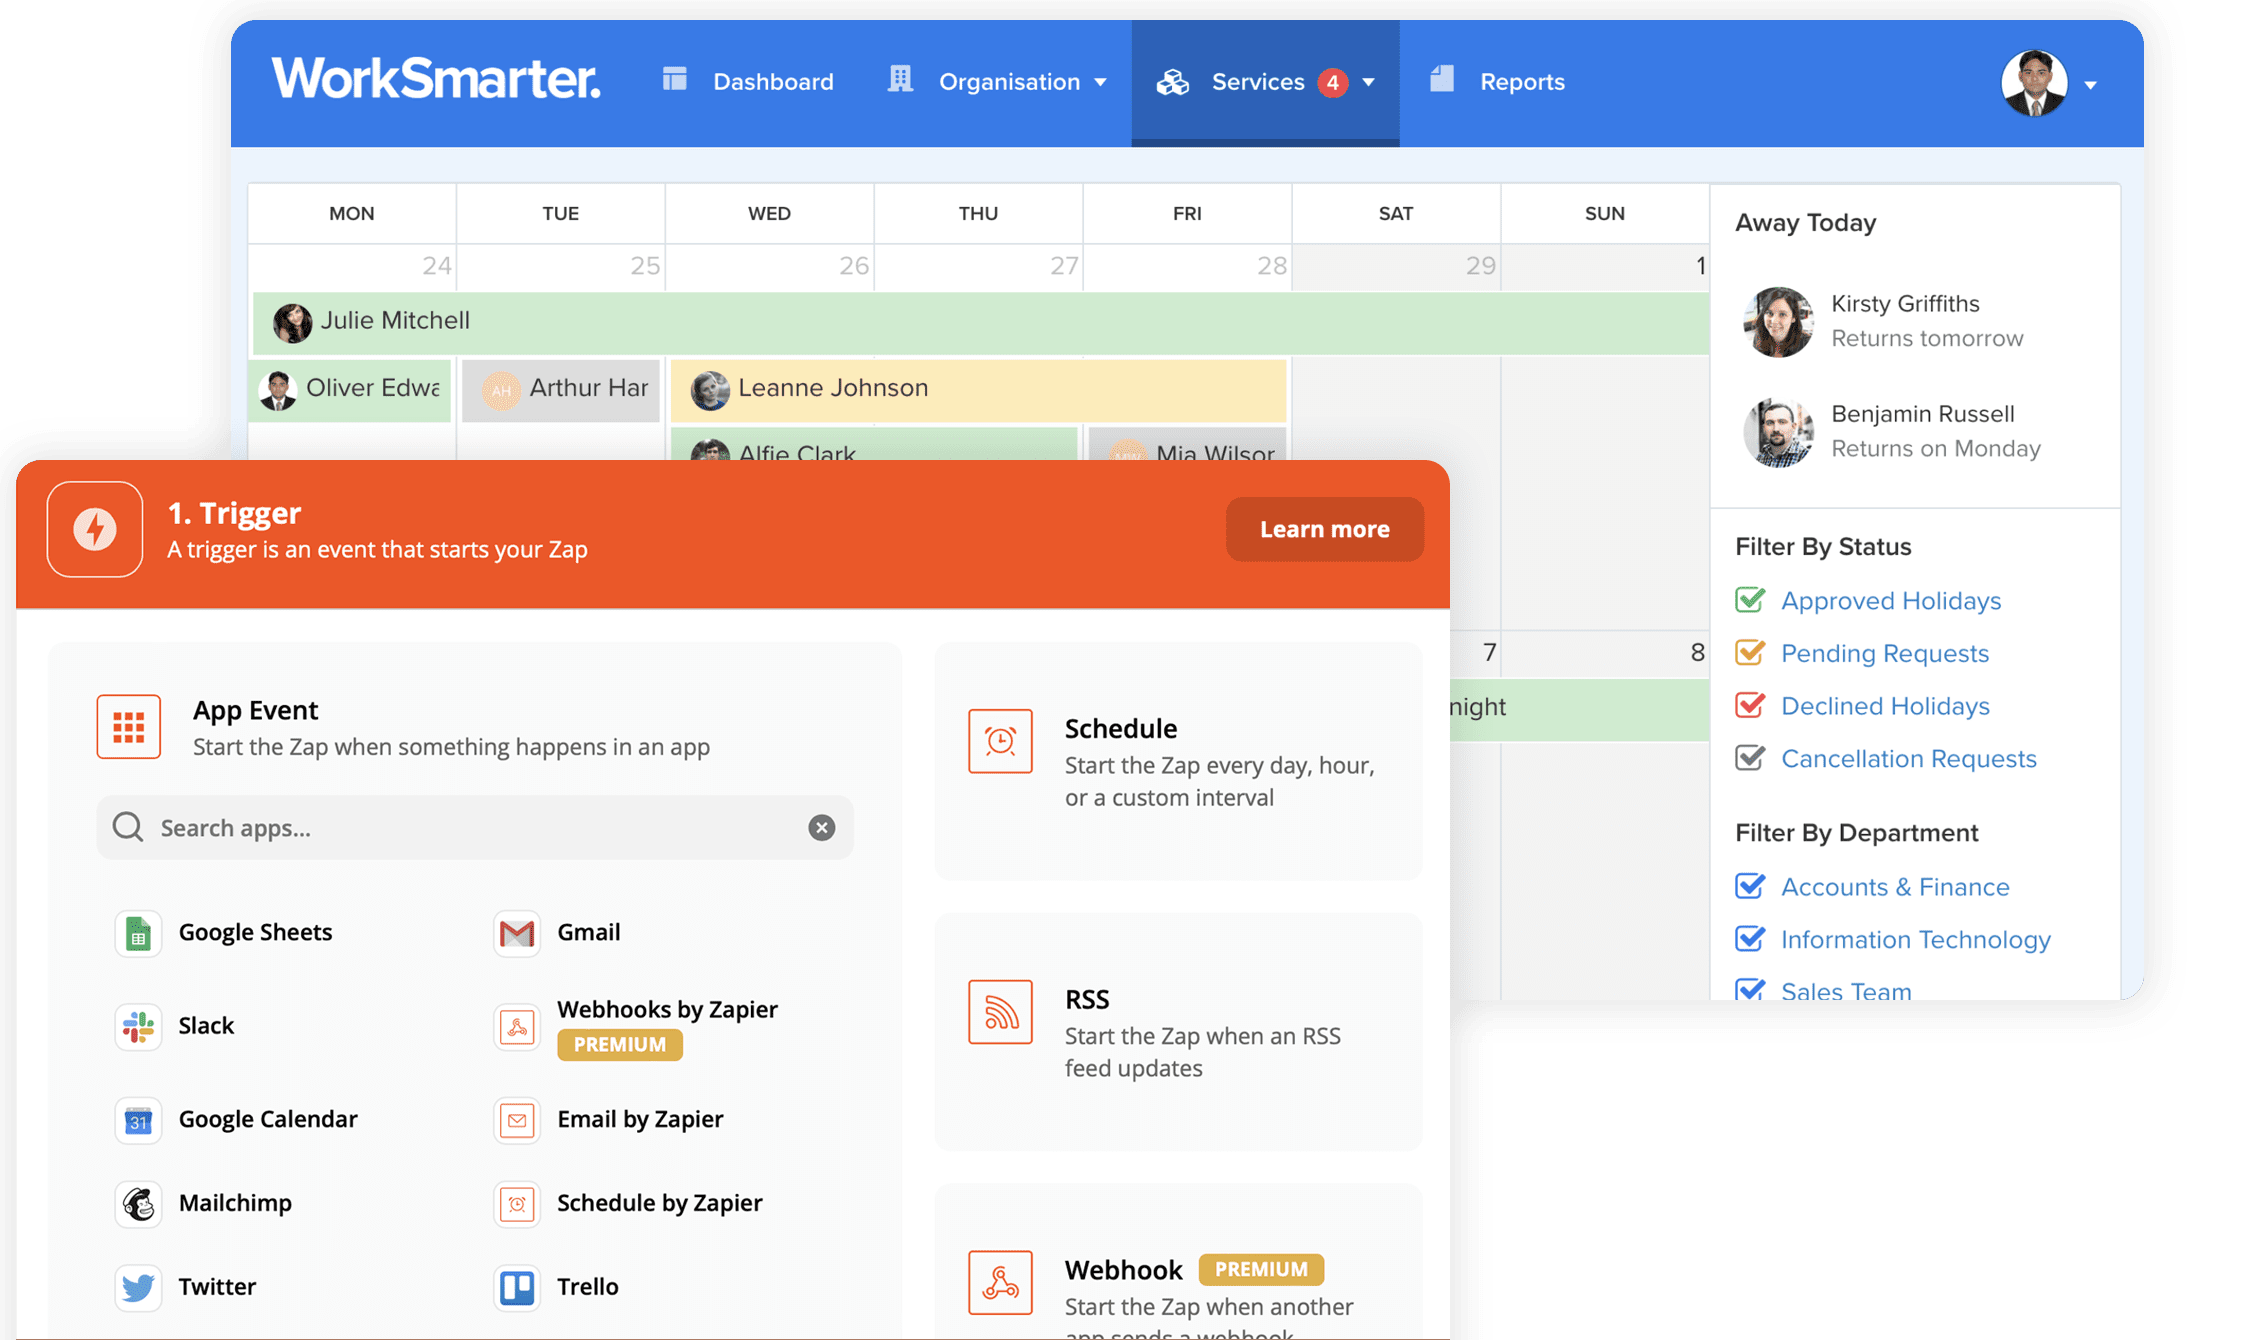Click the Trello app icon

coord(515,1288)
